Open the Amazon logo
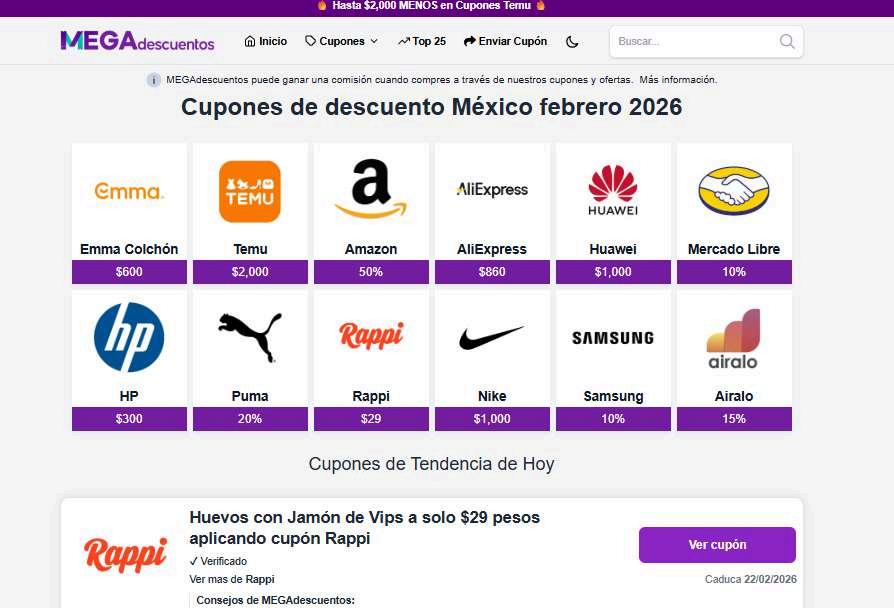This screenshot has height=608, width=894. 371,189
